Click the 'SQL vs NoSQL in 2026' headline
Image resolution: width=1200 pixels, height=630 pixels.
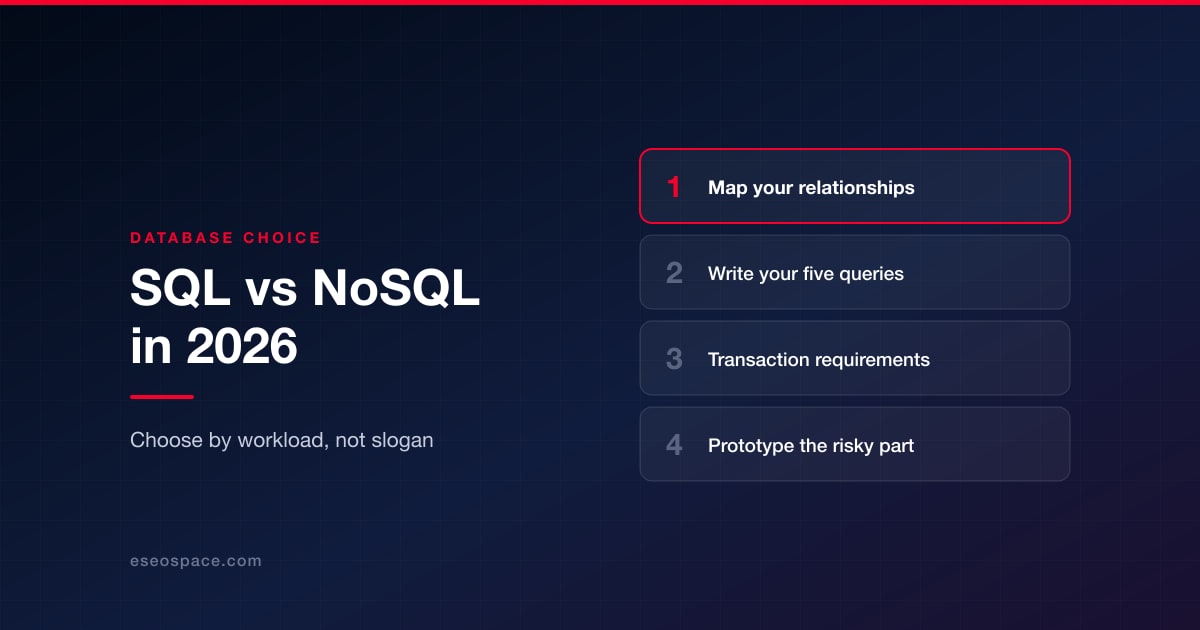click(305, 318)
